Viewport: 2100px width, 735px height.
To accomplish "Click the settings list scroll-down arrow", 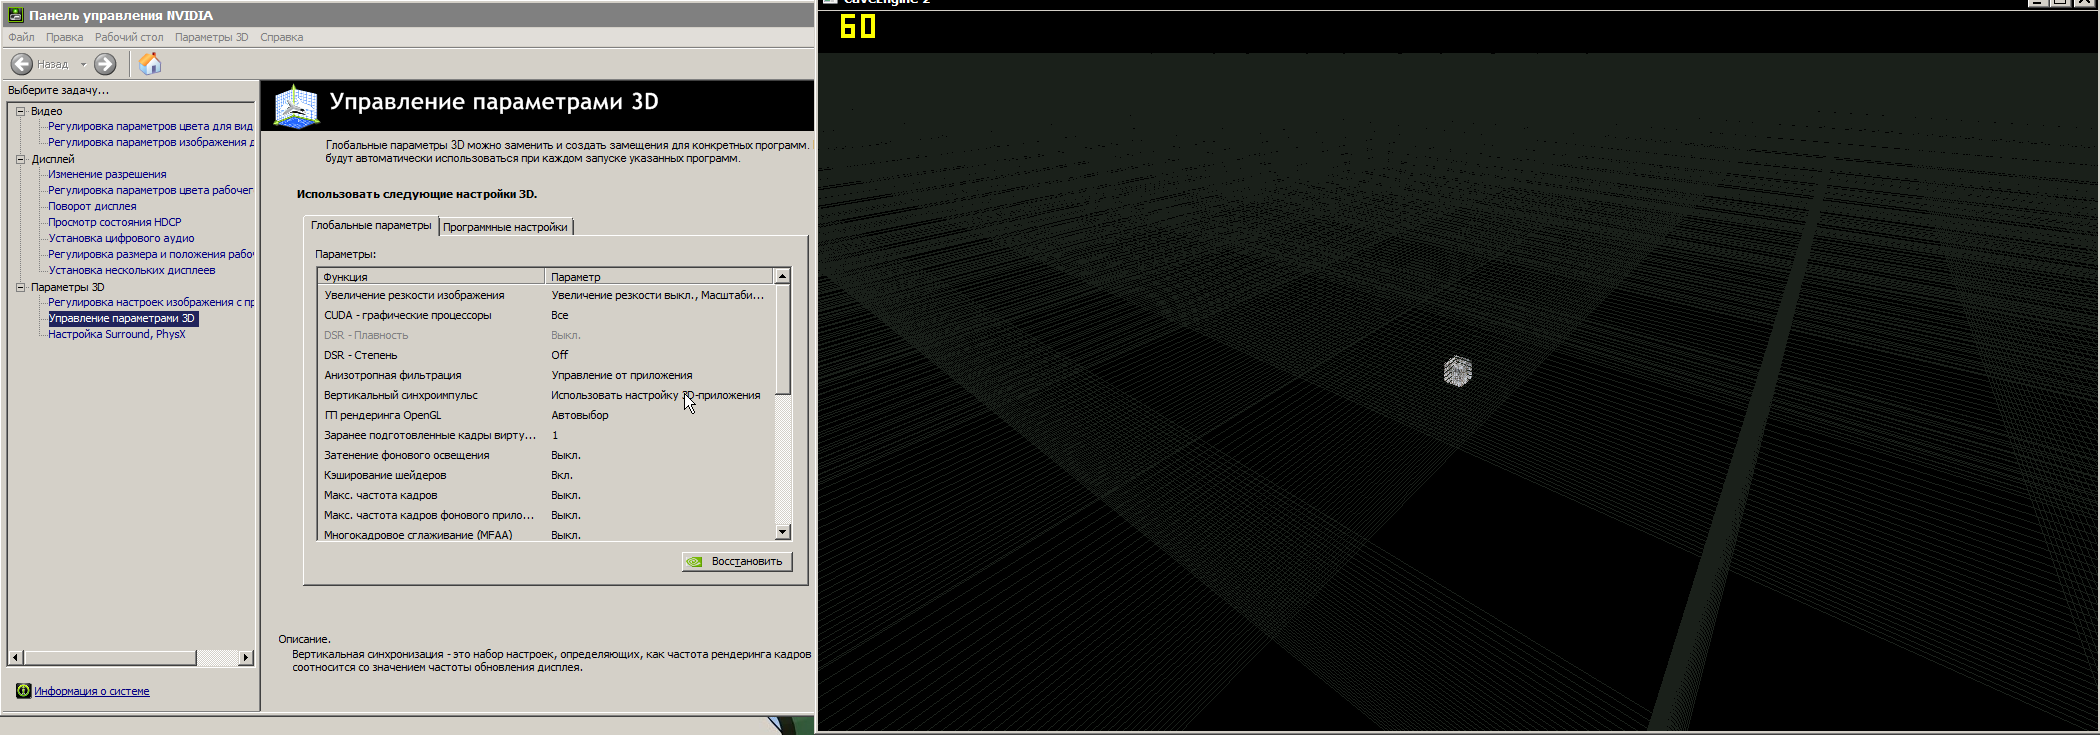I will point(783,533).
